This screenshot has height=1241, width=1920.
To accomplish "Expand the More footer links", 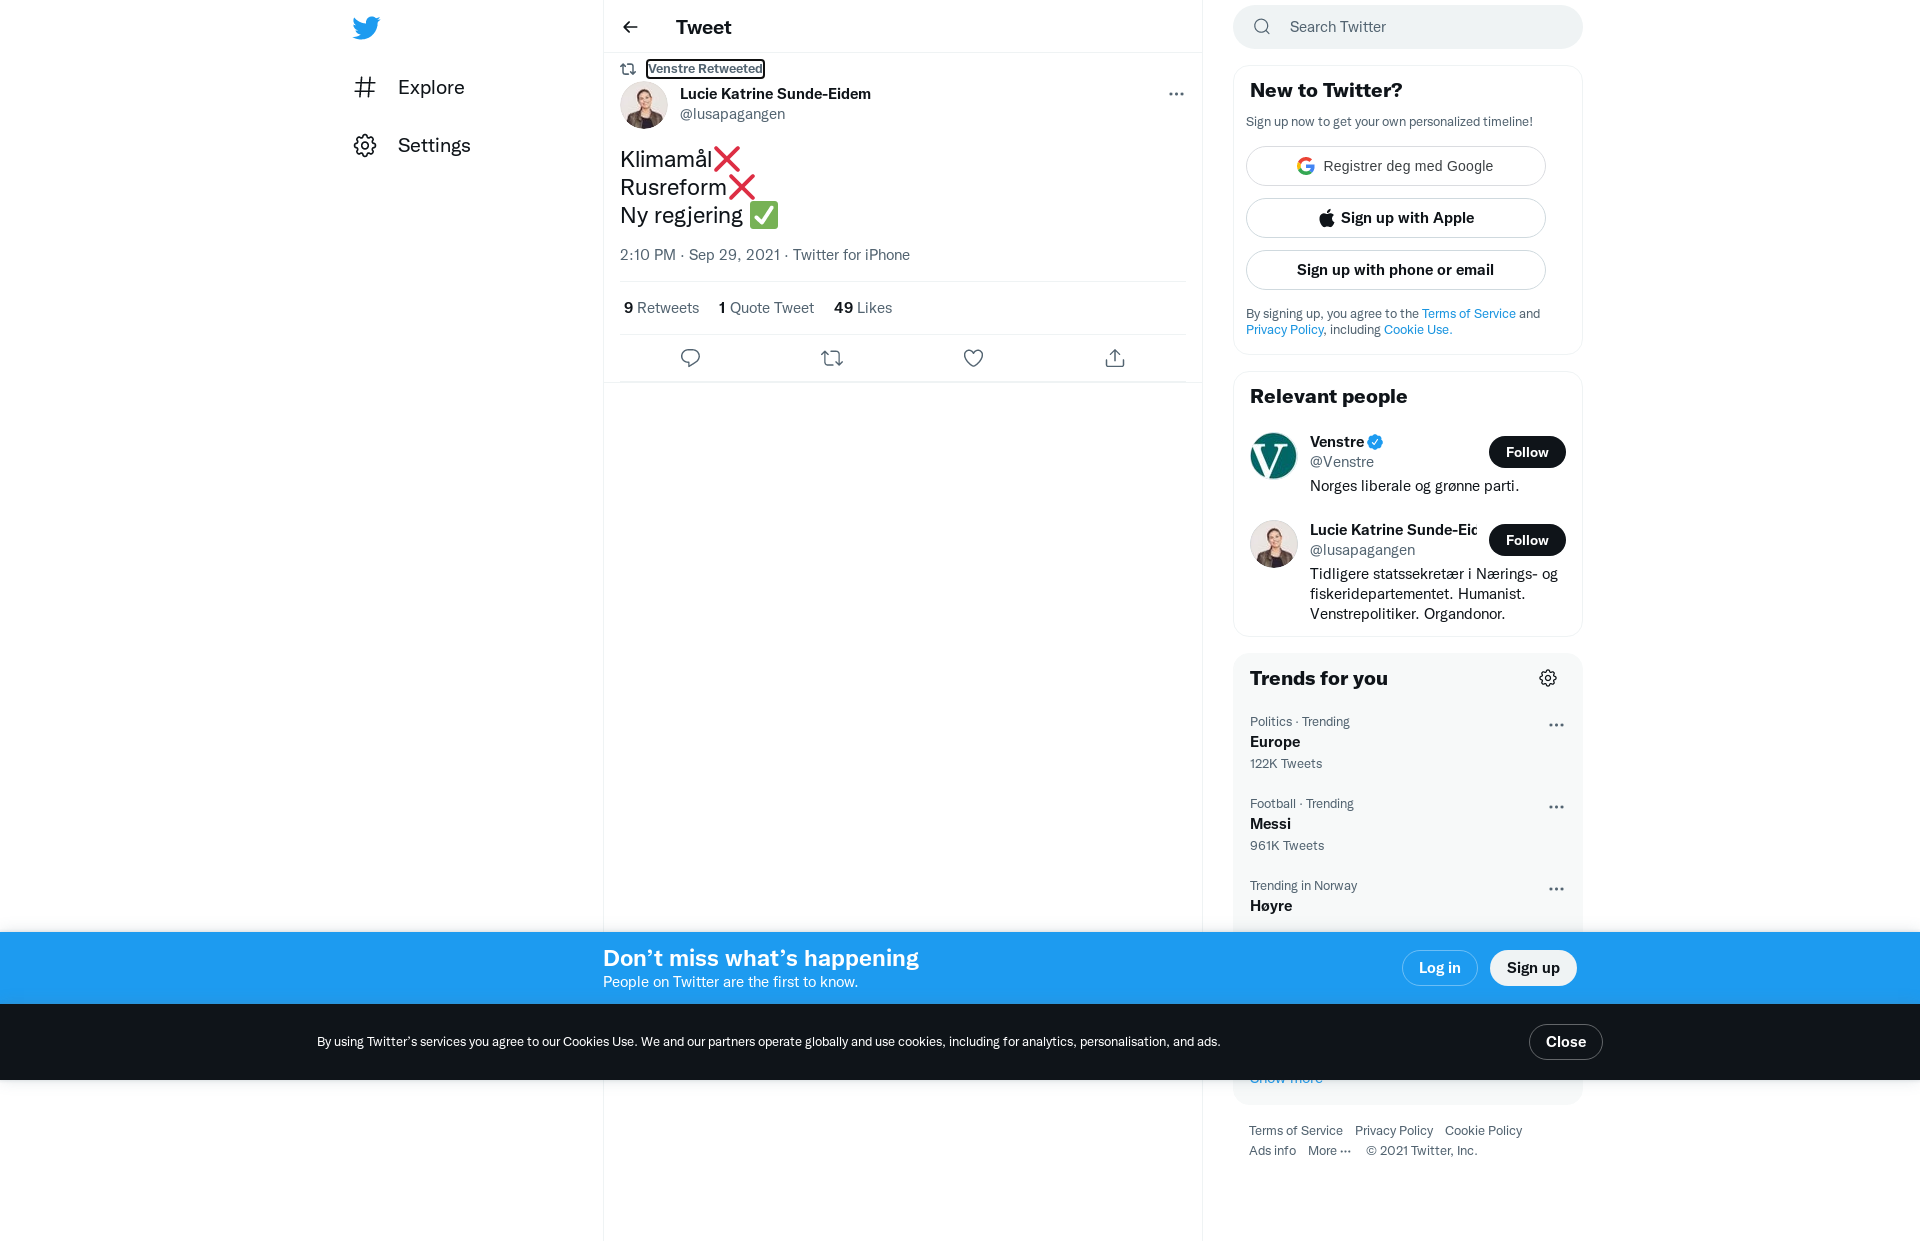I will pyautogui.click(x=1329, y=1151).
